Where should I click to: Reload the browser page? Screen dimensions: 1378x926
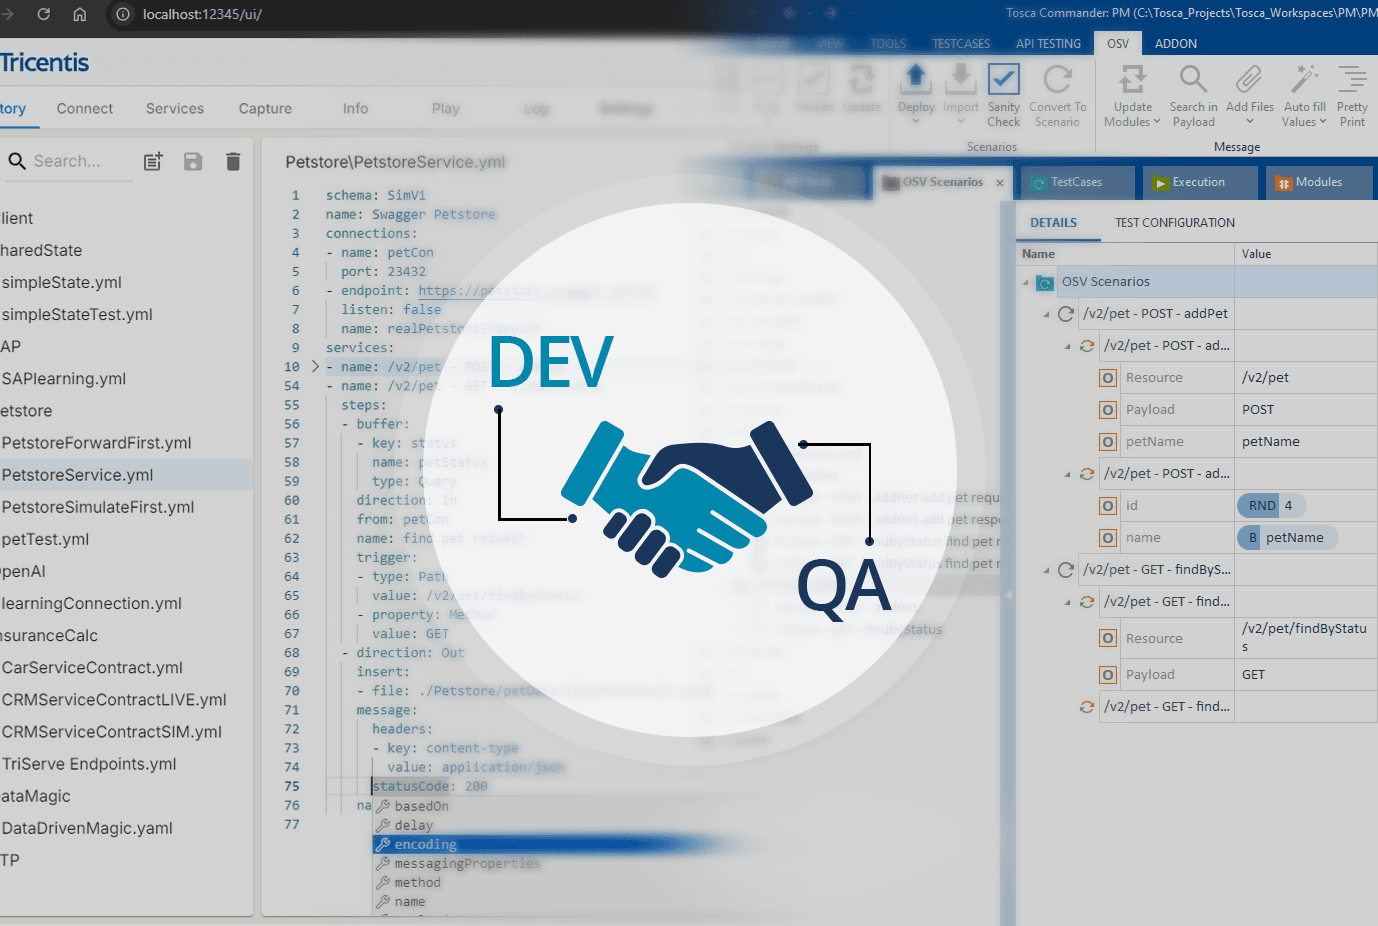pos(44,14)
